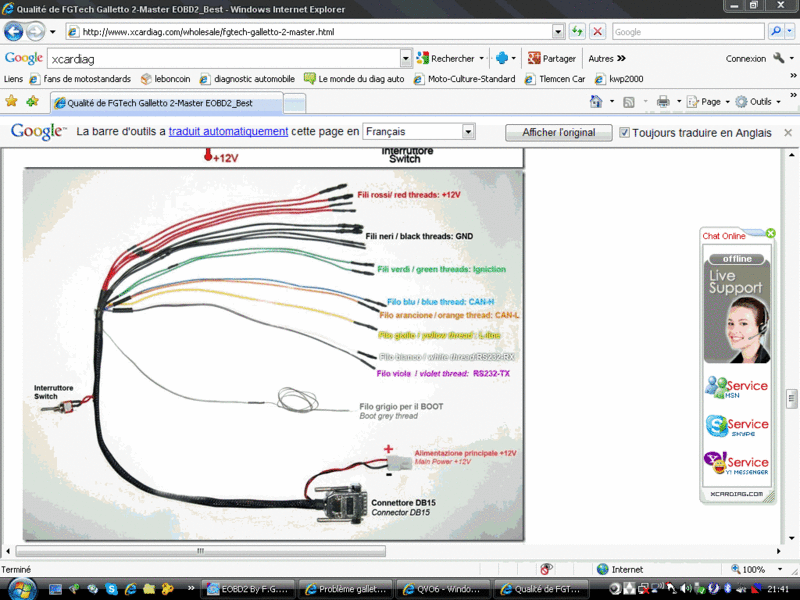The width and height of the screenshot is (800, 600).
Task: Select the Qualité de FGTech Galletto tab
Action: [x=166, y=103]
